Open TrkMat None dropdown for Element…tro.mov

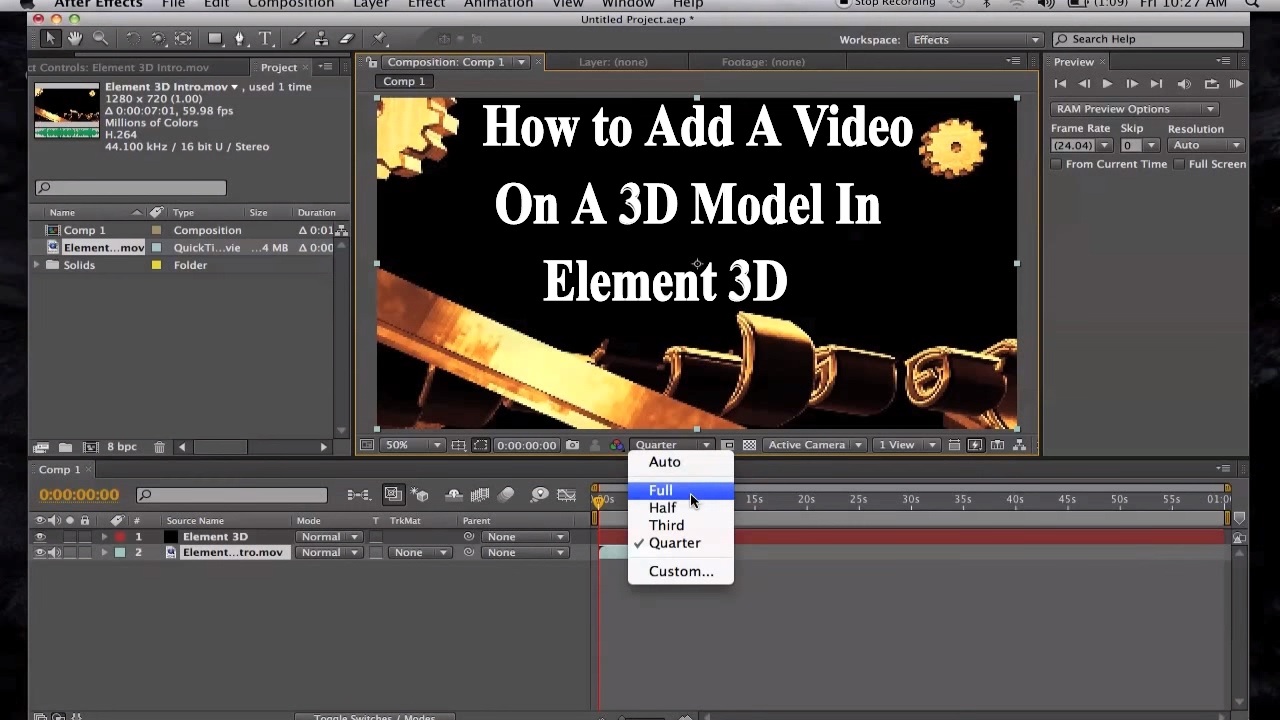[418, 553]
